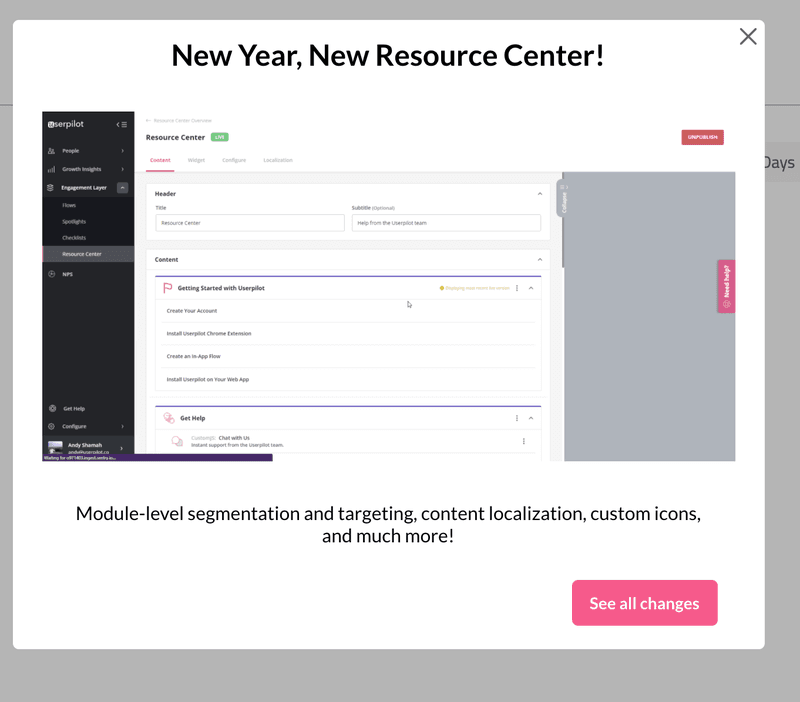Collapse the Header section

click(539, 195)
